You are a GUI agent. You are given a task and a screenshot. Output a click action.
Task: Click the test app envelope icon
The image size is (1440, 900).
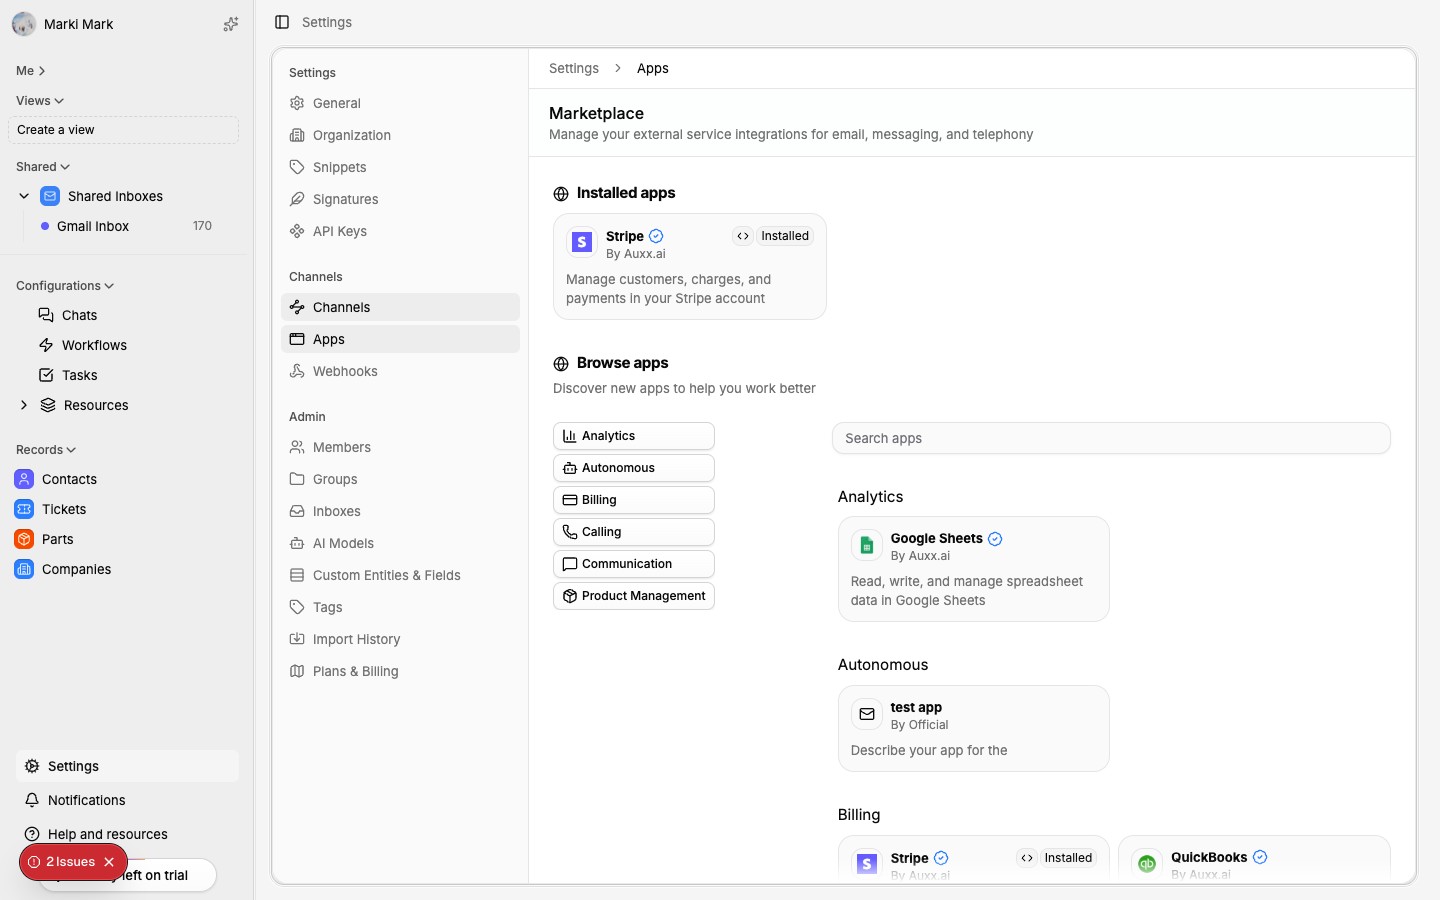[x=867, y=714]
